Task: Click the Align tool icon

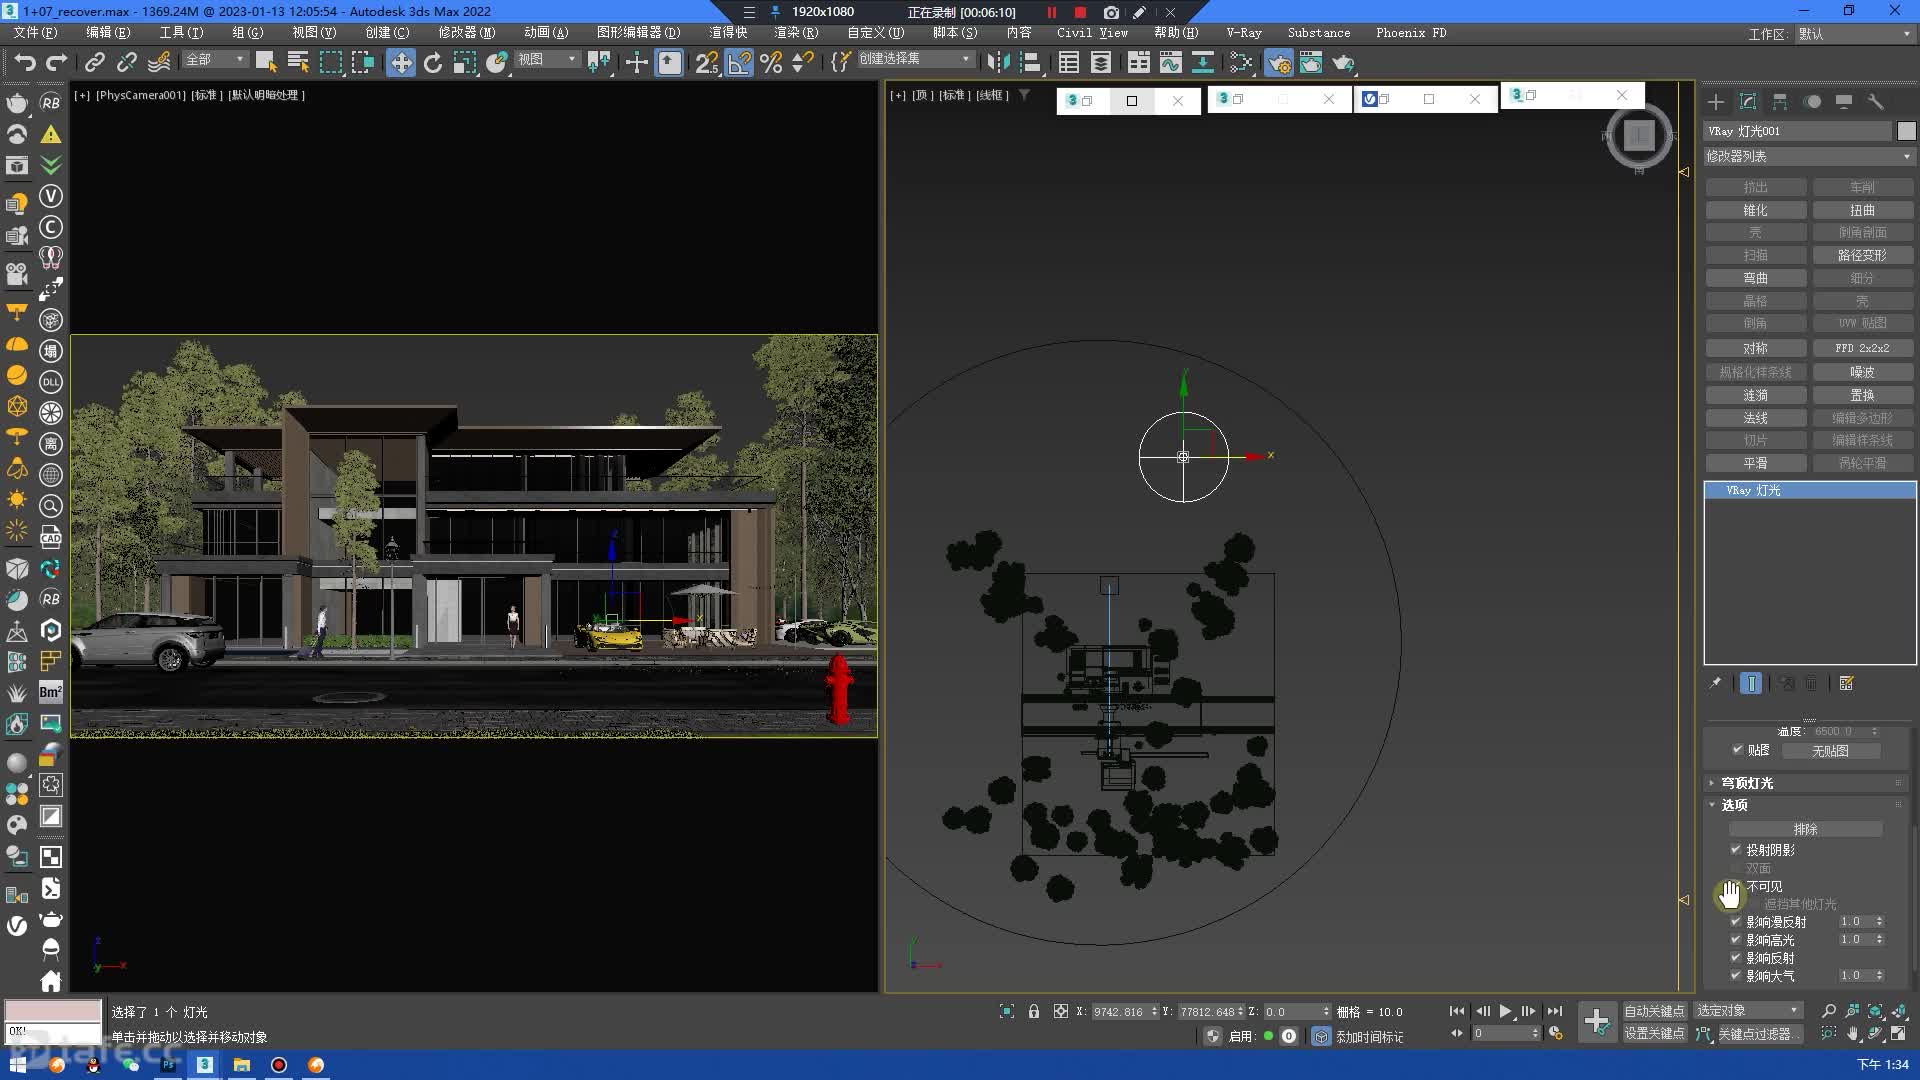Action: point(1030,62)
